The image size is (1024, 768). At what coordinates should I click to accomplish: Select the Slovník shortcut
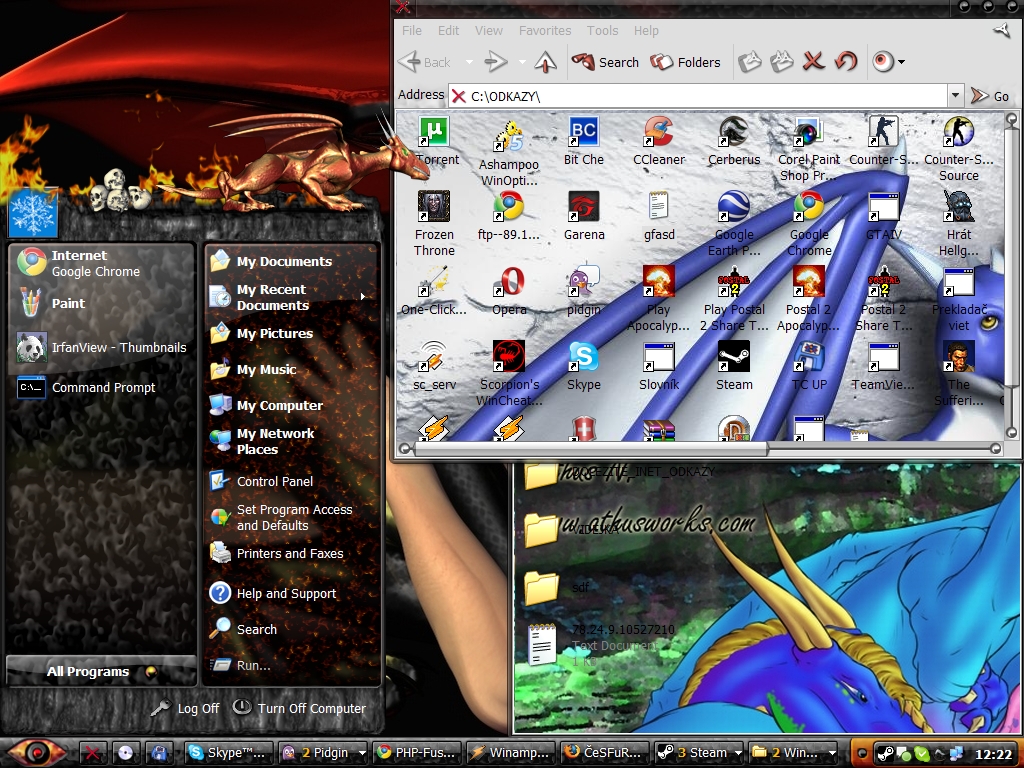[x=659, y=357]
